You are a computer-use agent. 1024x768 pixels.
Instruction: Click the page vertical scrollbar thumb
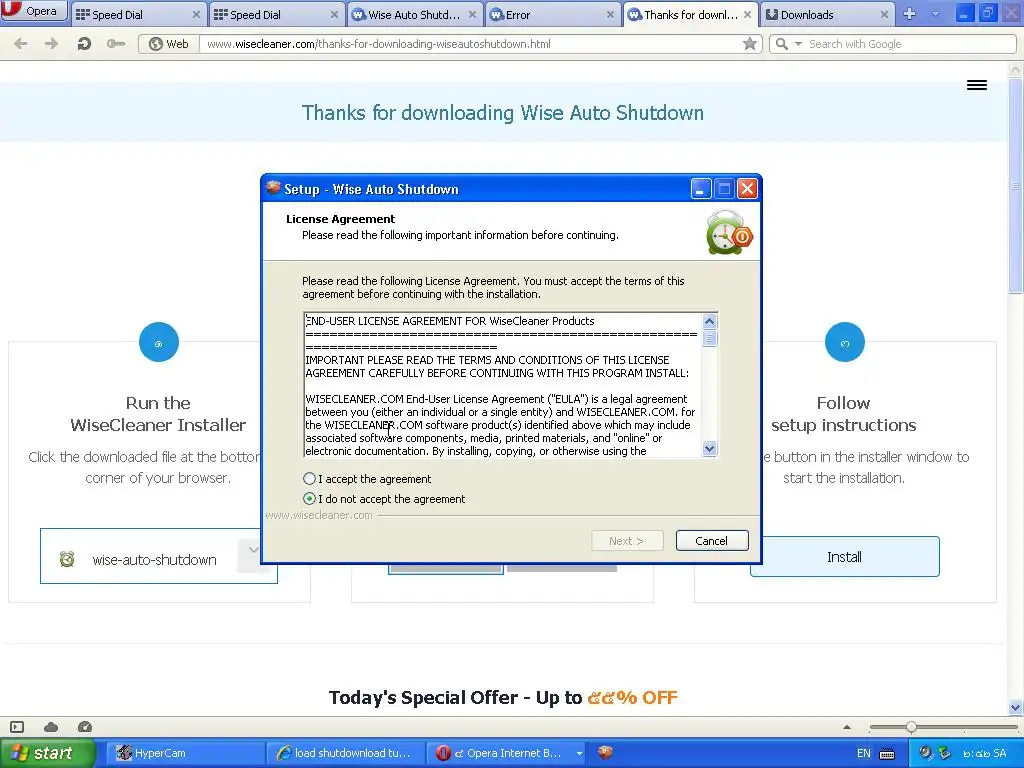pyautogui.click(x=1016, y=186)
